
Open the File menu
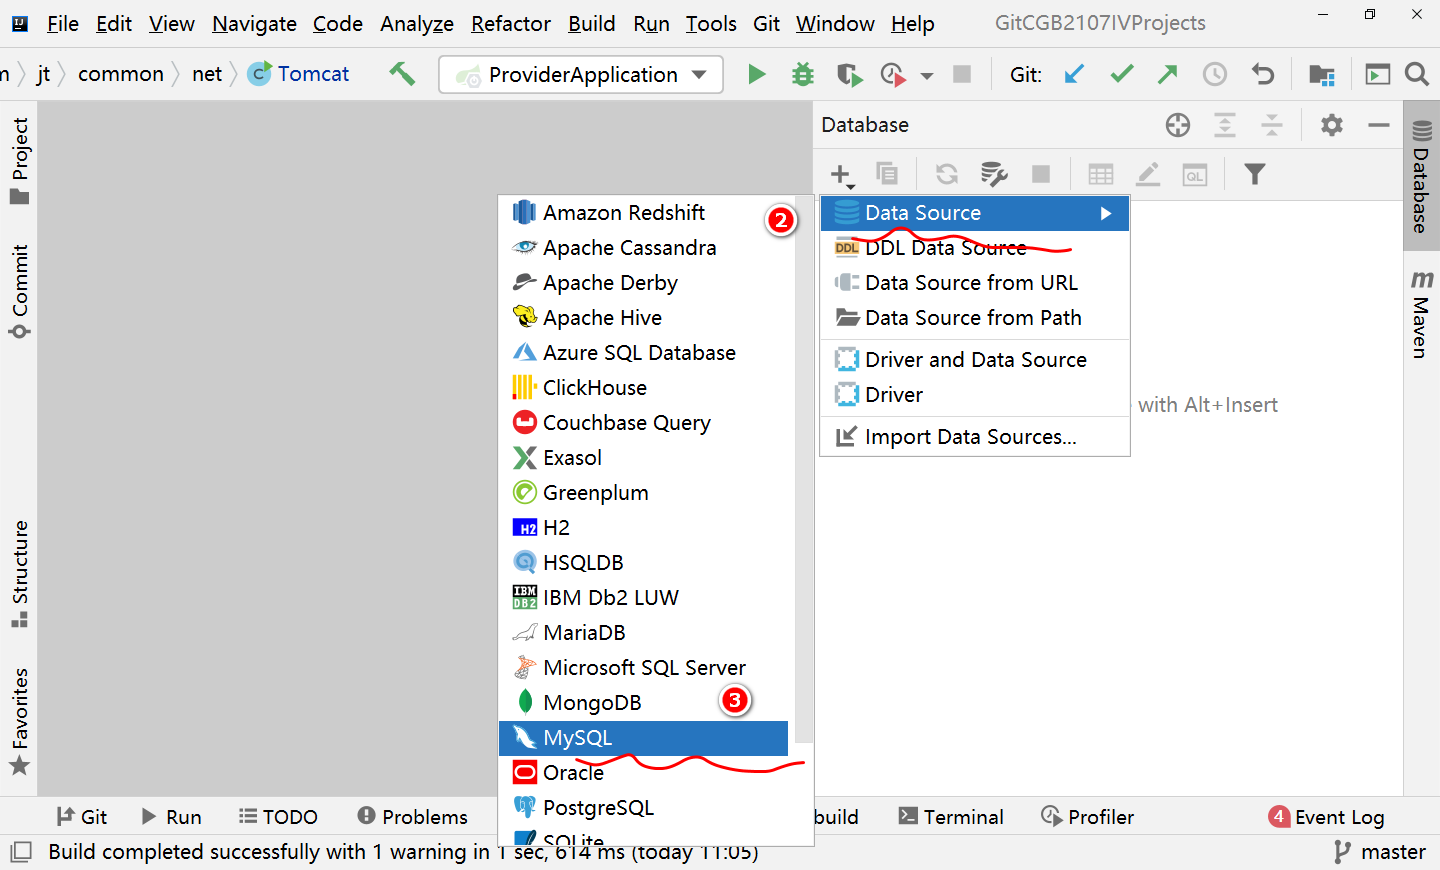coord(62,24)
